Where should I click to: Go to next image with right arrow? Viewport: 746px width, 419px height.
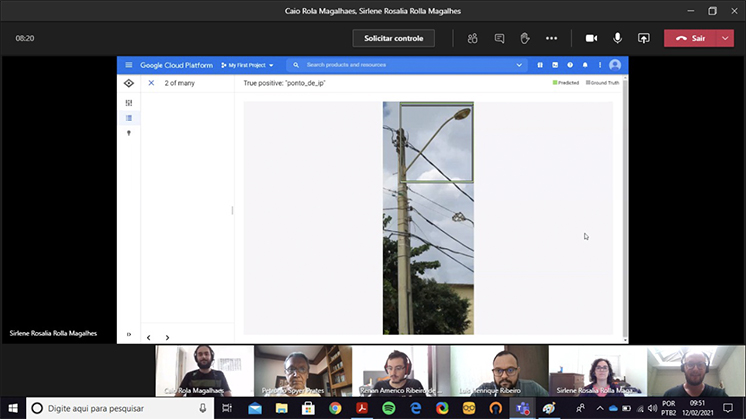click(x=167, y=338)
